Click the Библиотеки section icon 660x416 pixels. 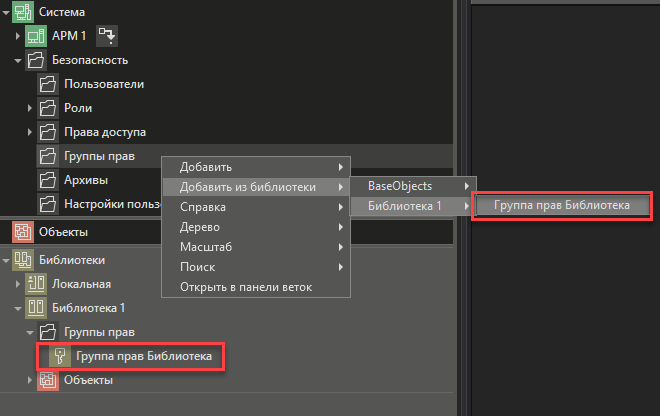coord(19,260)
